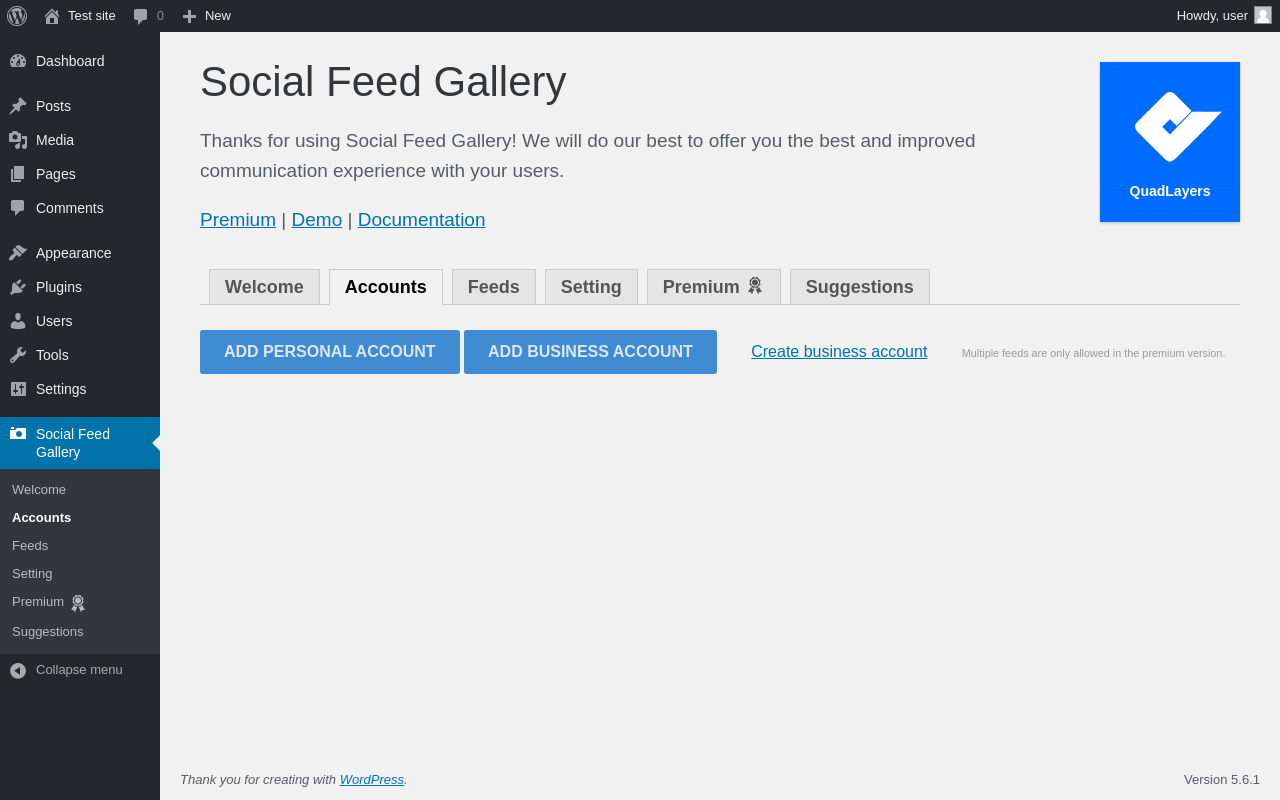Open the Documentation link
This screenshot has width=1280, height=800.
[421, 220]
